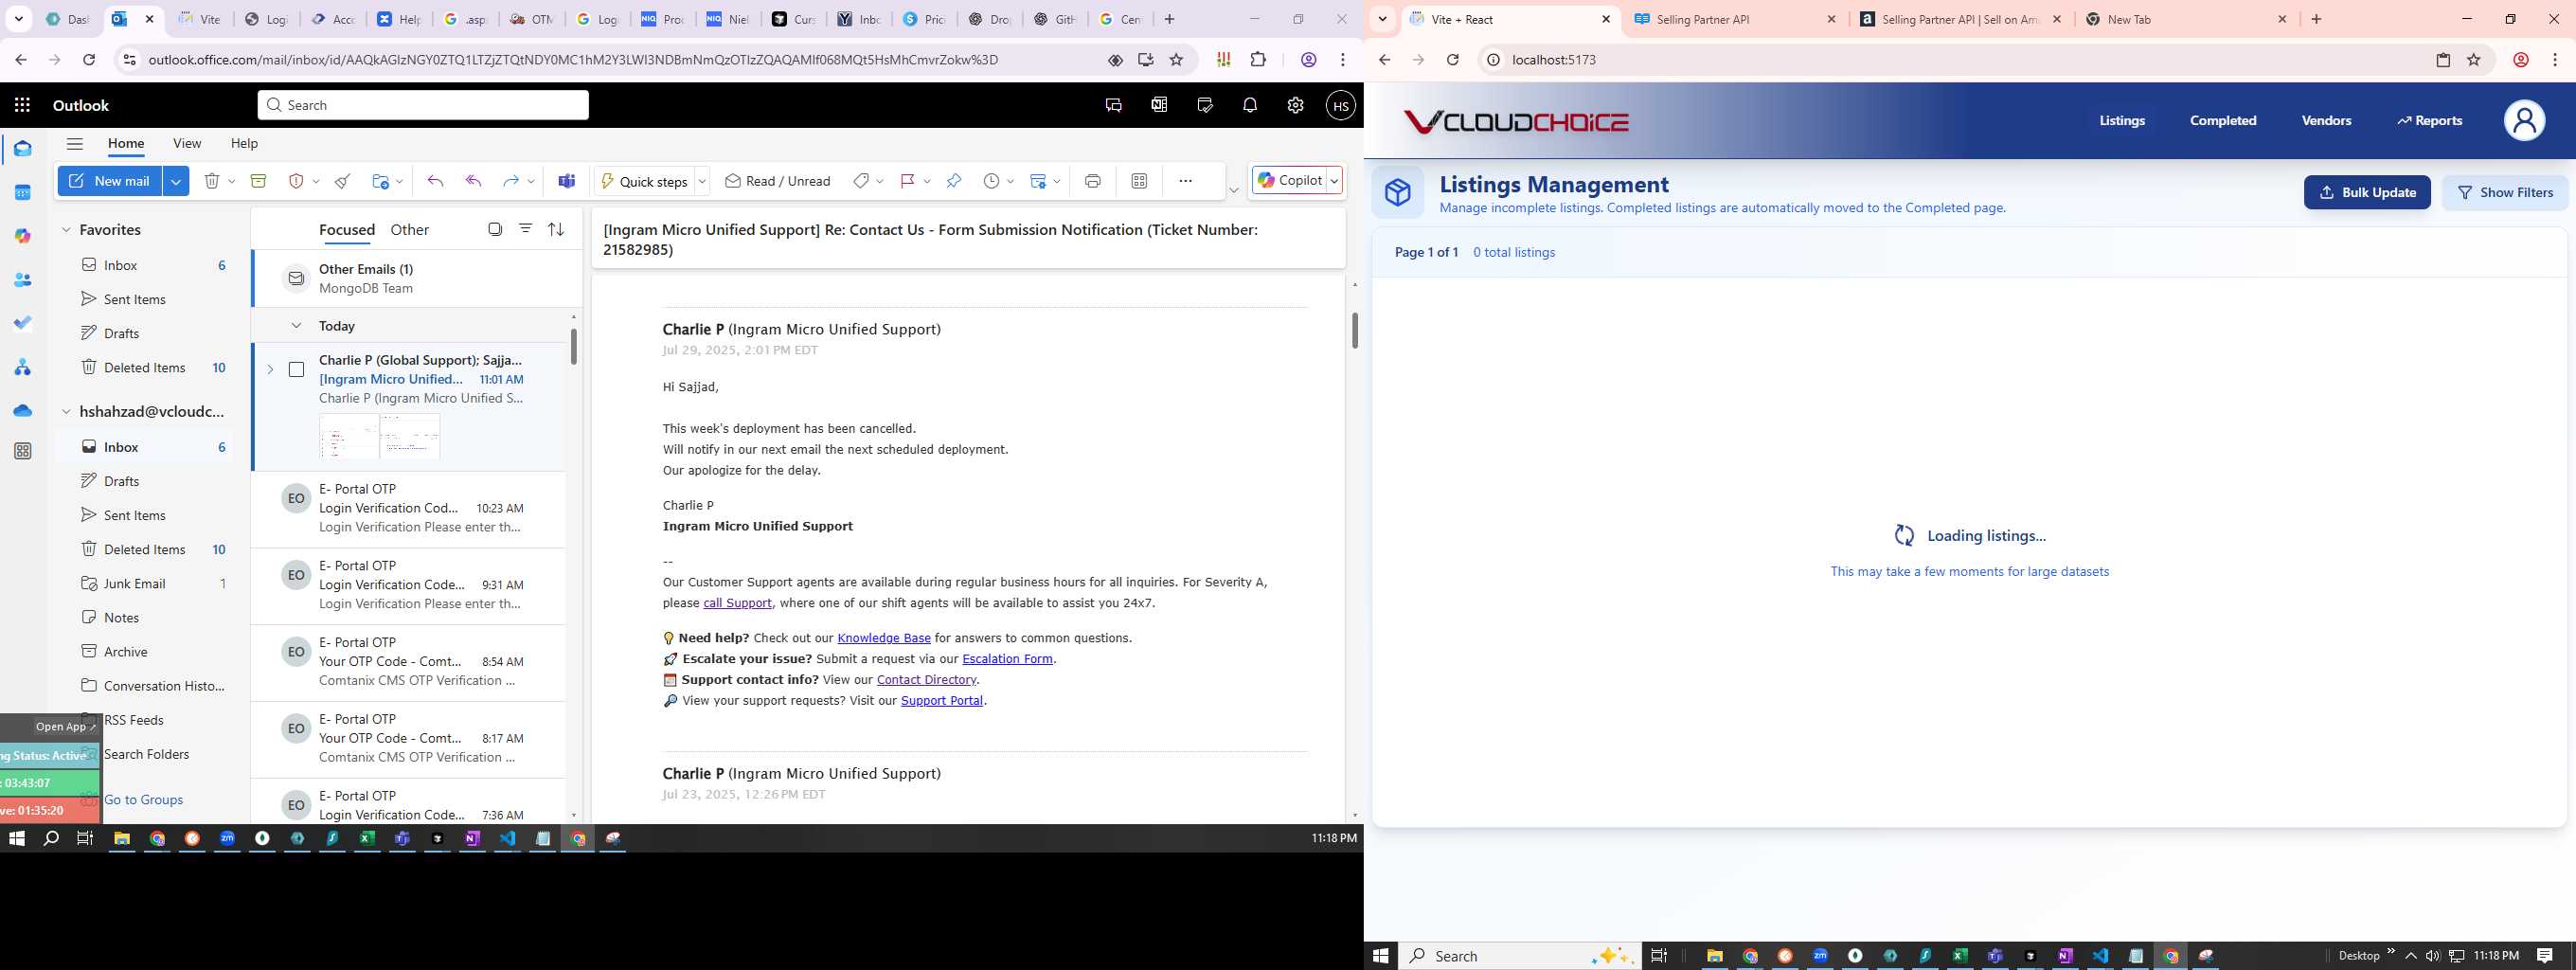Click the Delete trash icon in Outlook ribbon
This screenshot has width=2576, height=970.
[212, 181]
